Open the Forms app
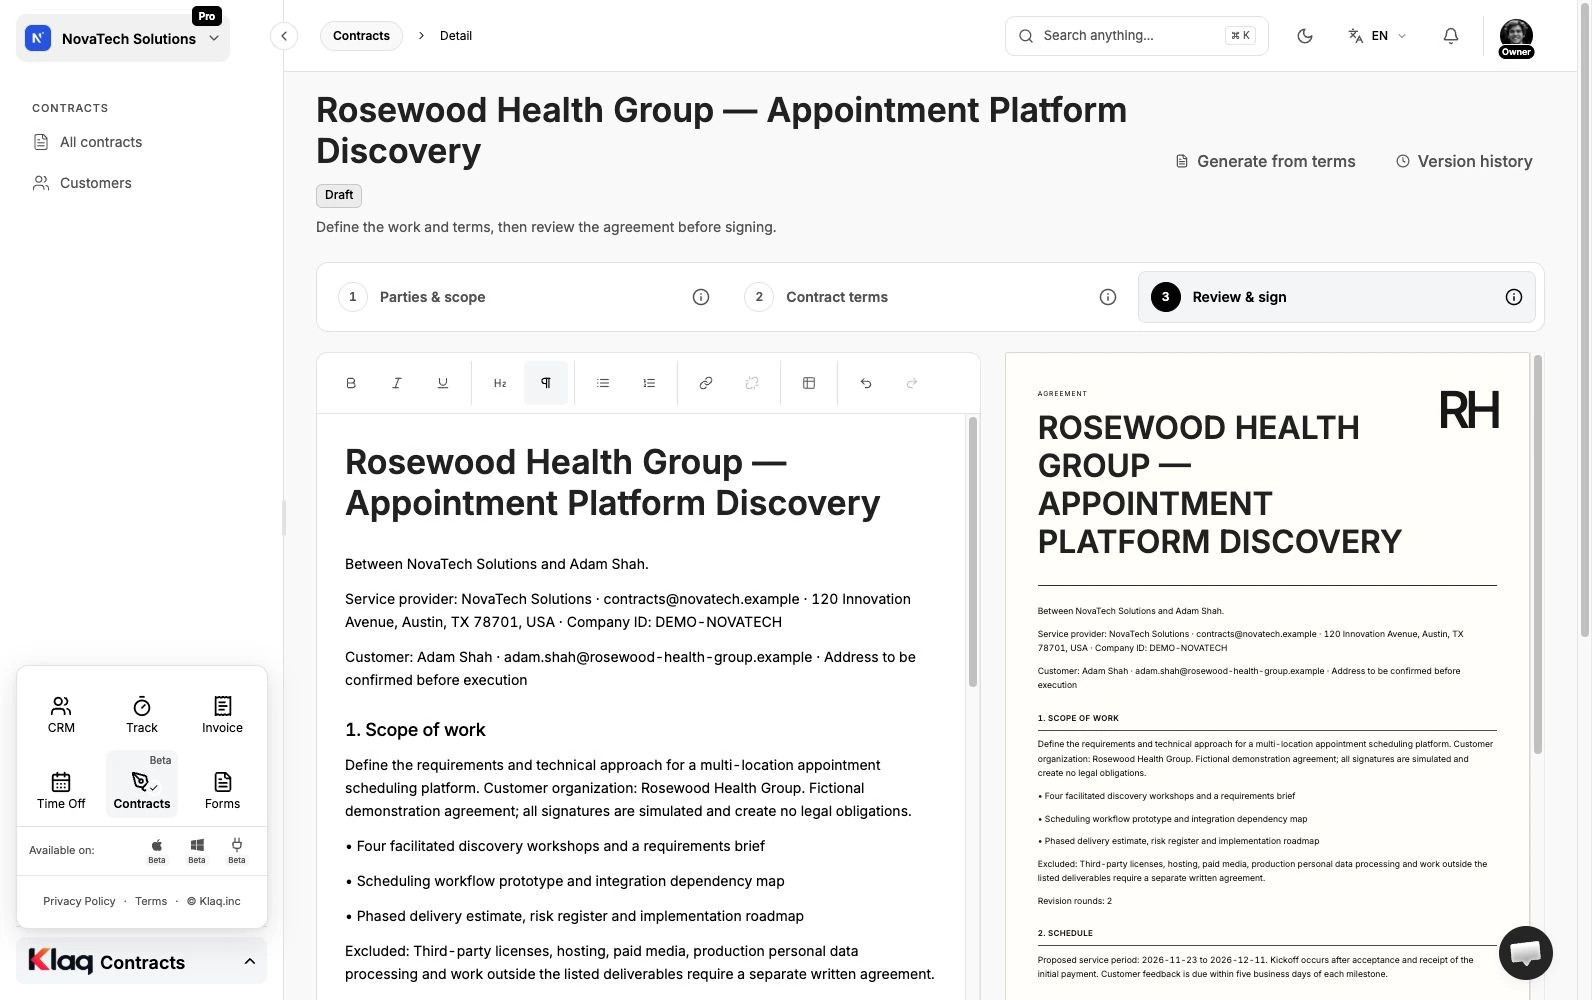The image size is (1592, 1000). pos(222,790)
